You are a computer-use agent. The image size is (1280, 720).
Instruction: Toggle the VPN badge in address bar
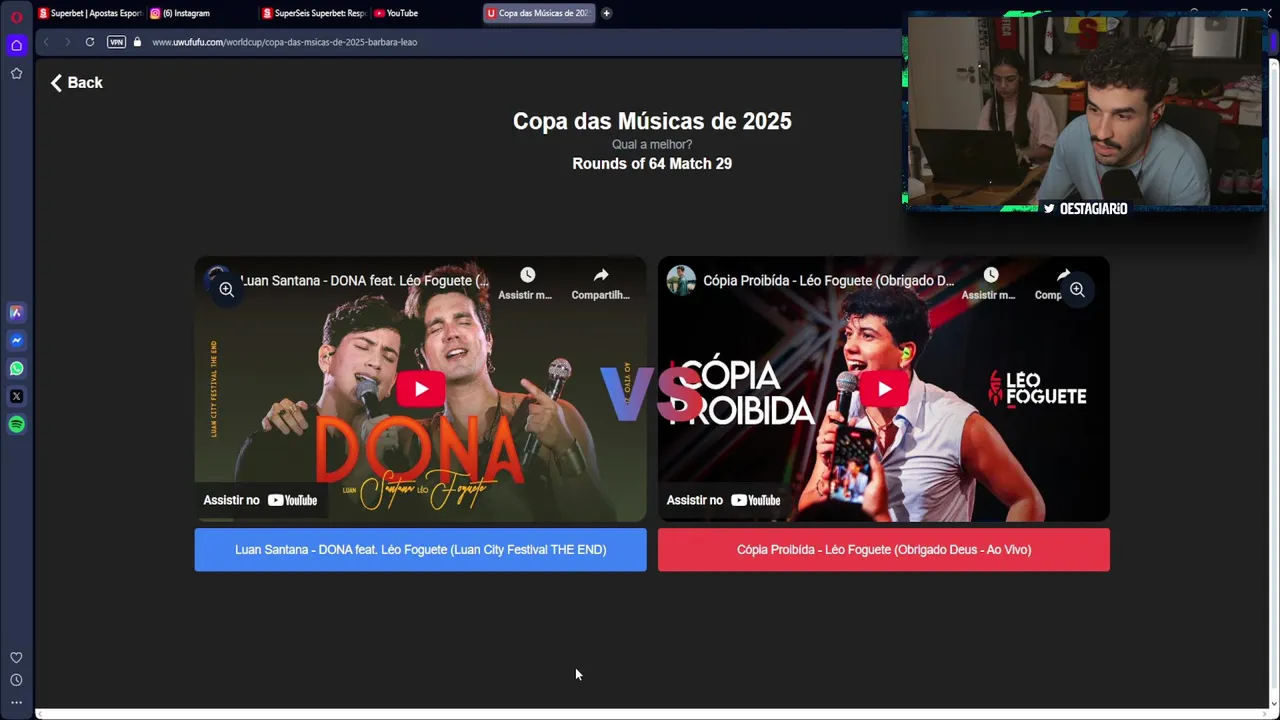[116, 42]
